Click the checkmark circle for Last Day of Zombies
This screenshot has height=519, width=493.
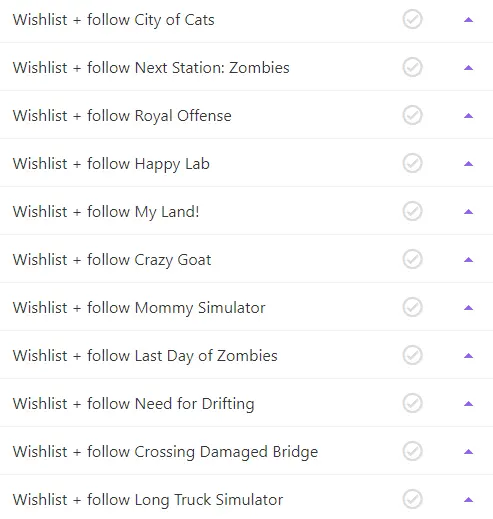412,355
